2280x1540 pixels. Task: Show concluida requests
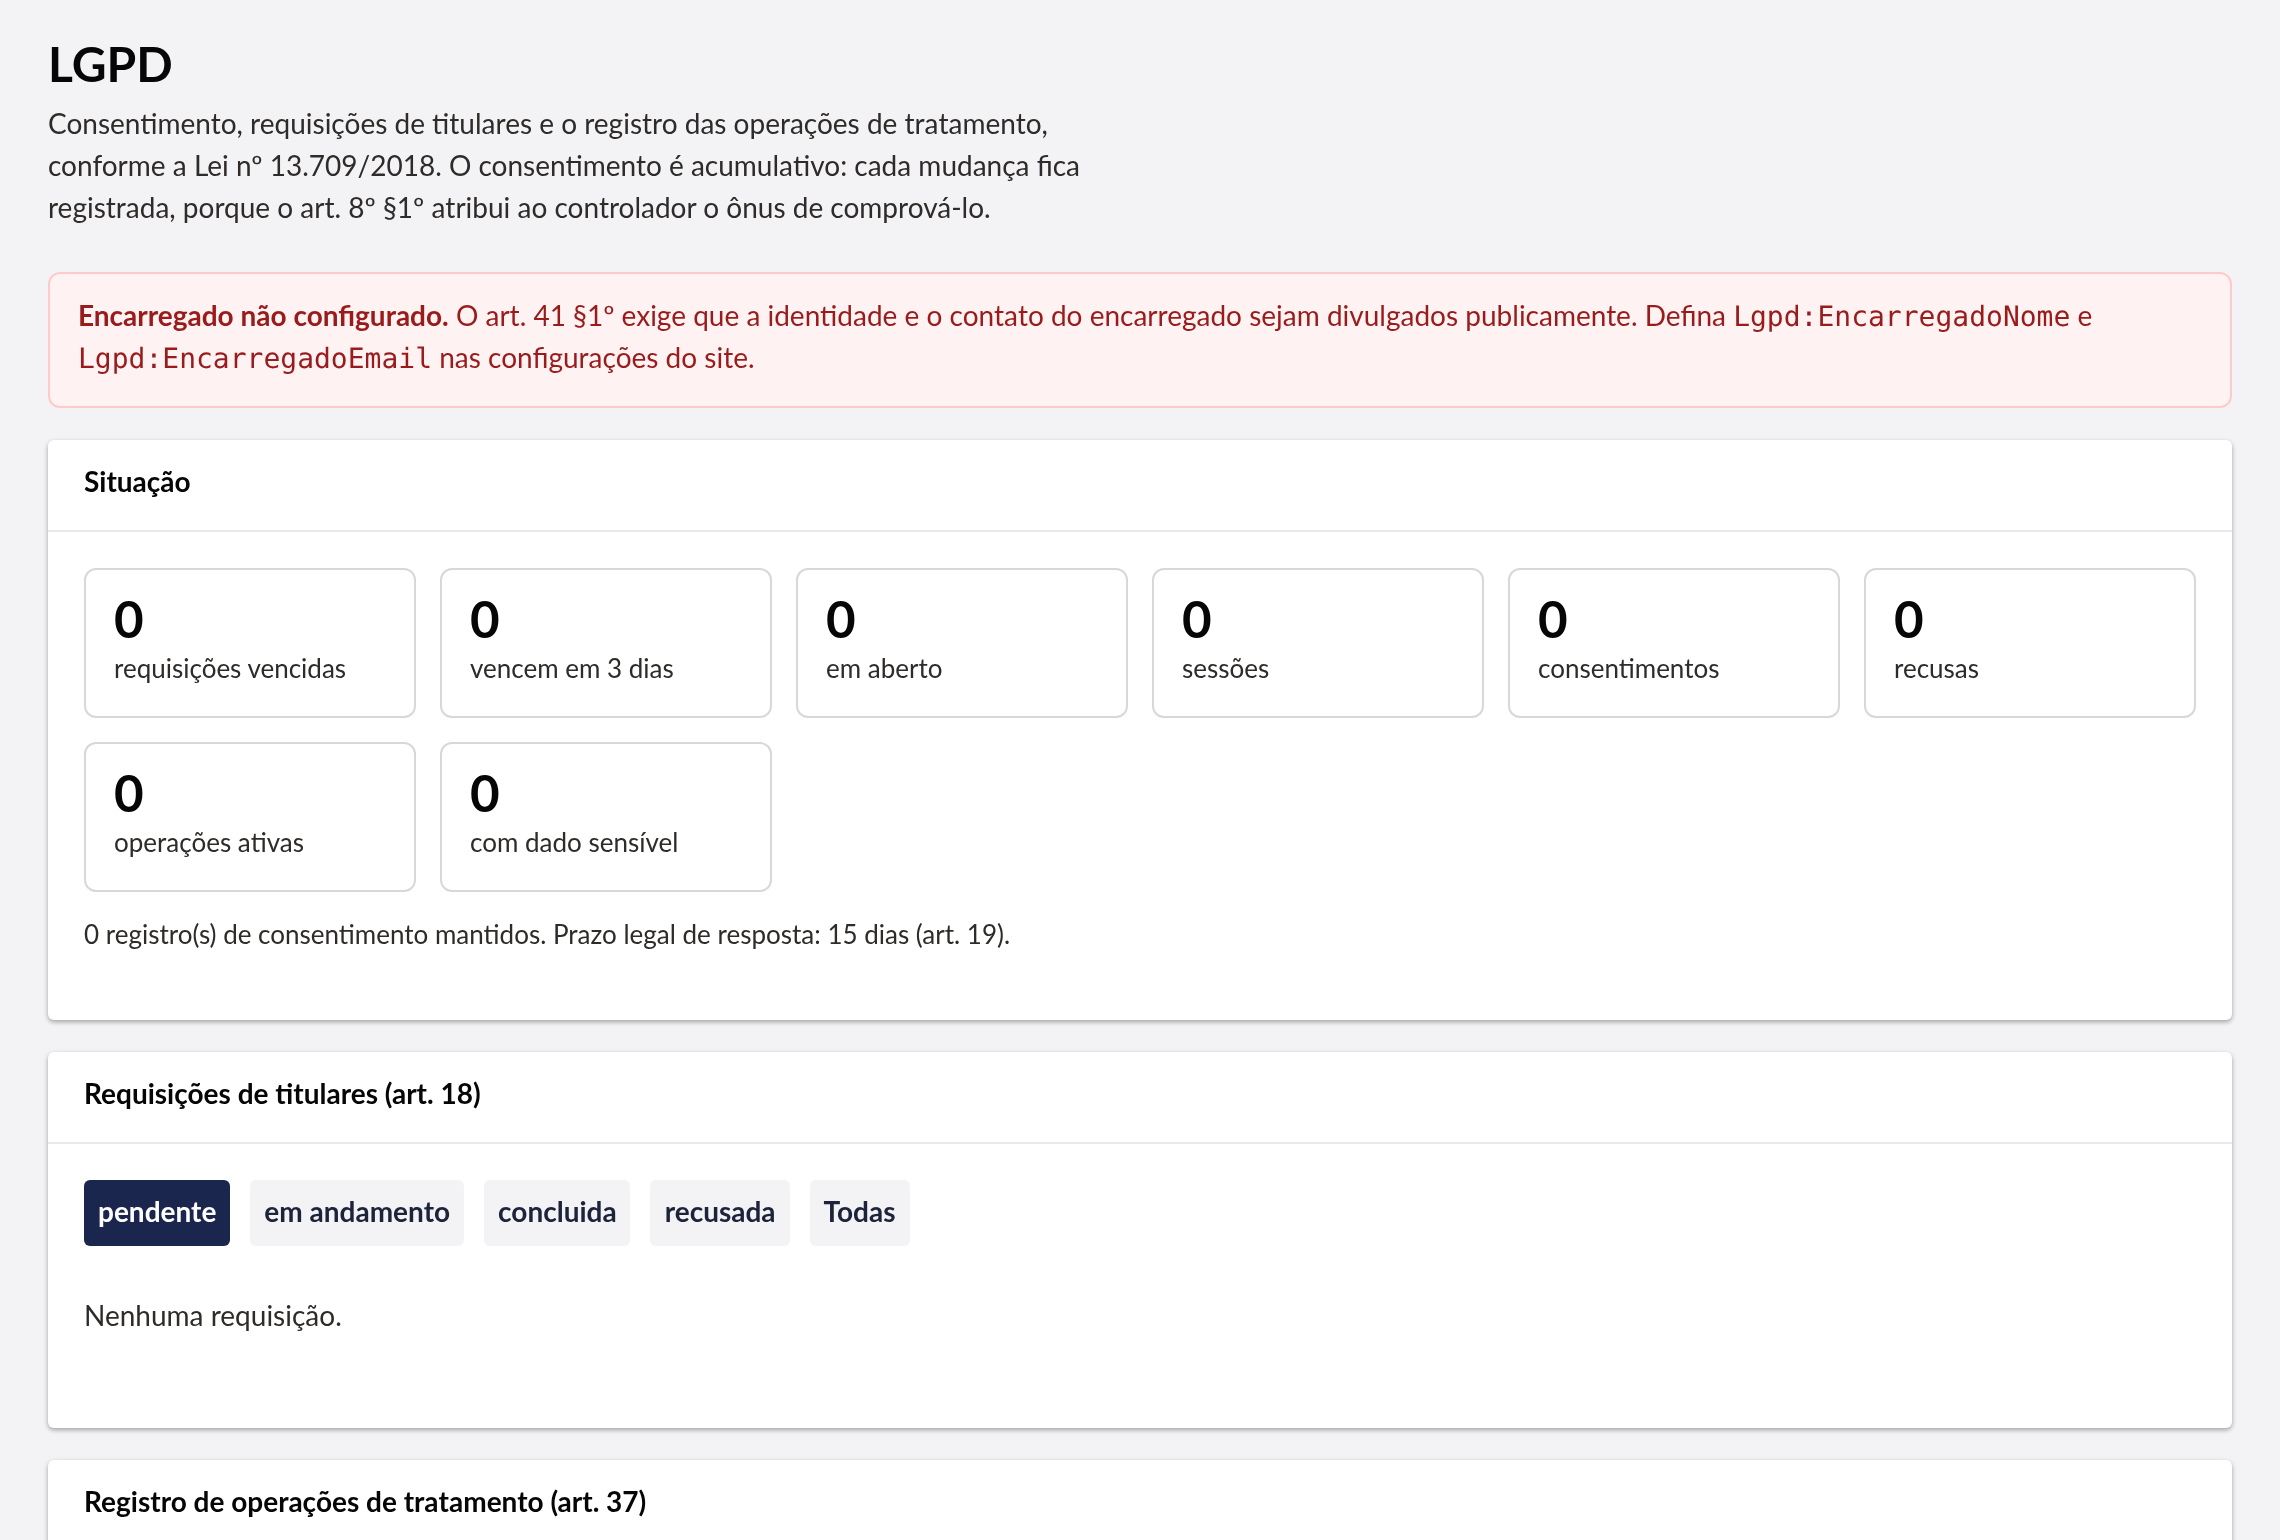[557, 1212]
